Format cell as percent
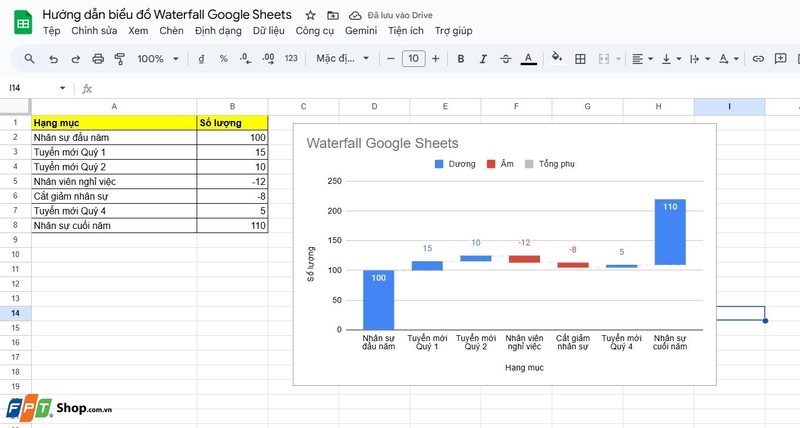Viewport: 800px width, 428px height. [223, 59]
